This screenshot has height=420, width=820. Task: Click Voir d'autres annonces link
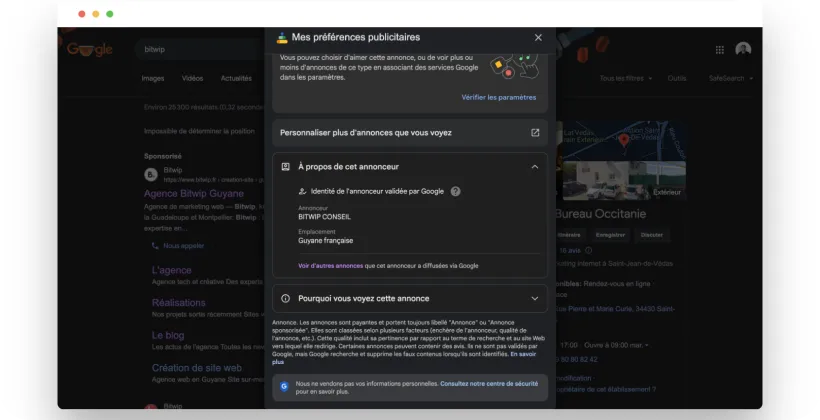click(x=331, y=266)
